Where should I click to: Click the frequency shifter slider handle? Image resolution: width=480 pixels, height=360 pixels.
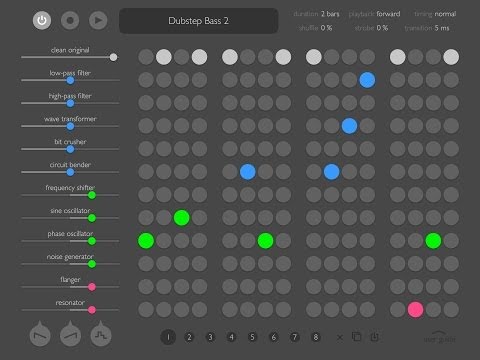point(92,195)
